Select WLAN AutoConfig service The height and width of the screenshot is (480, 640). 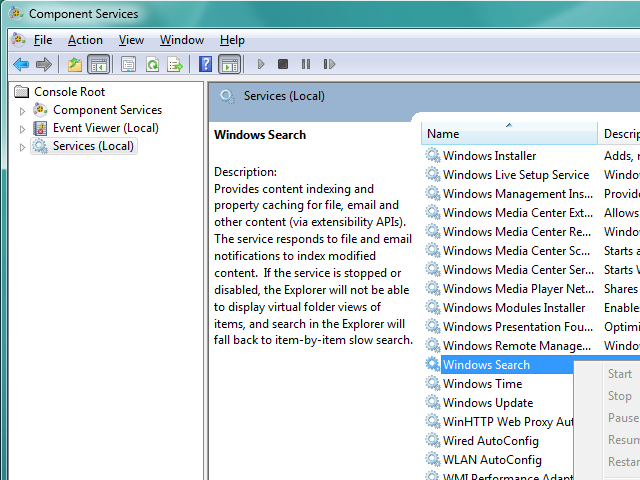coord(492,460)
